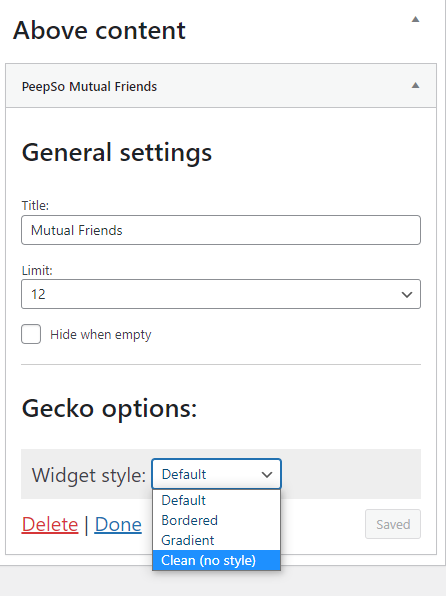This screenshot has width=446, height=596.
Task: Collapse the Above content section arrow
Action: [415, 19]
